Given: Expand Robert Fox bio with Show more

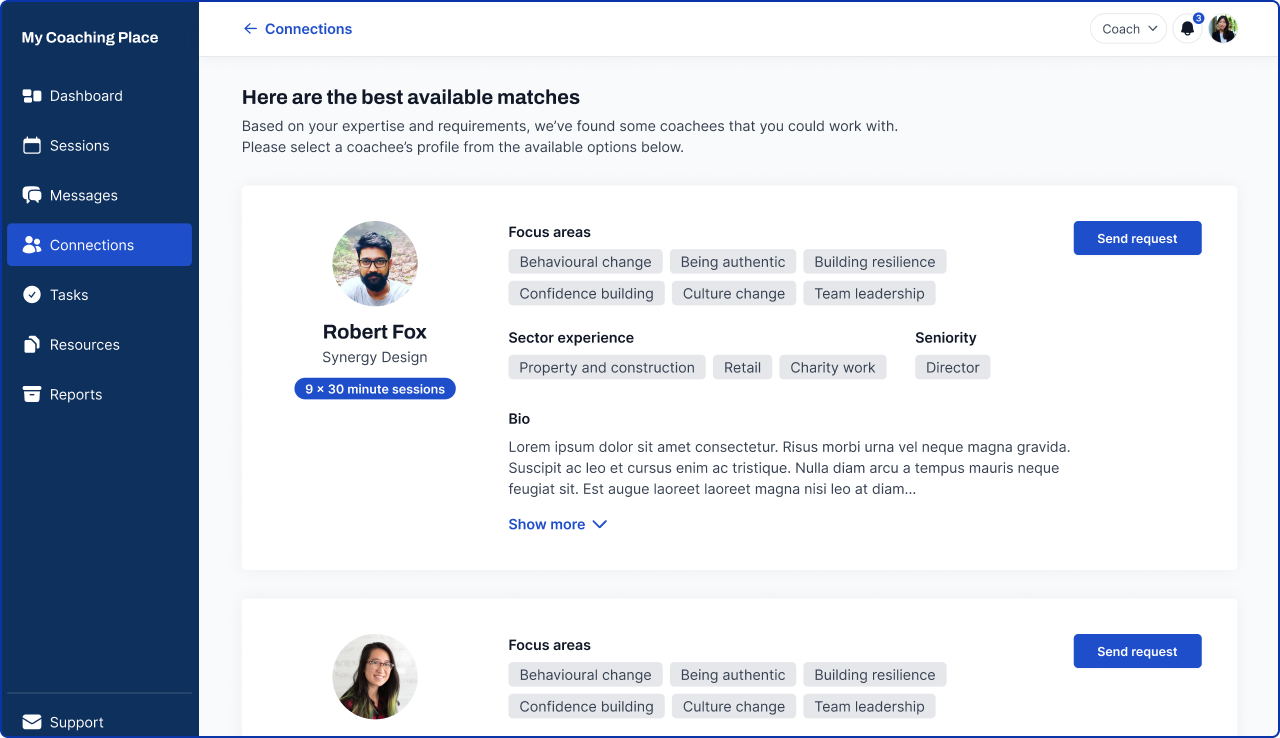Looking at the screenshot, I should [x=558, y=524].
